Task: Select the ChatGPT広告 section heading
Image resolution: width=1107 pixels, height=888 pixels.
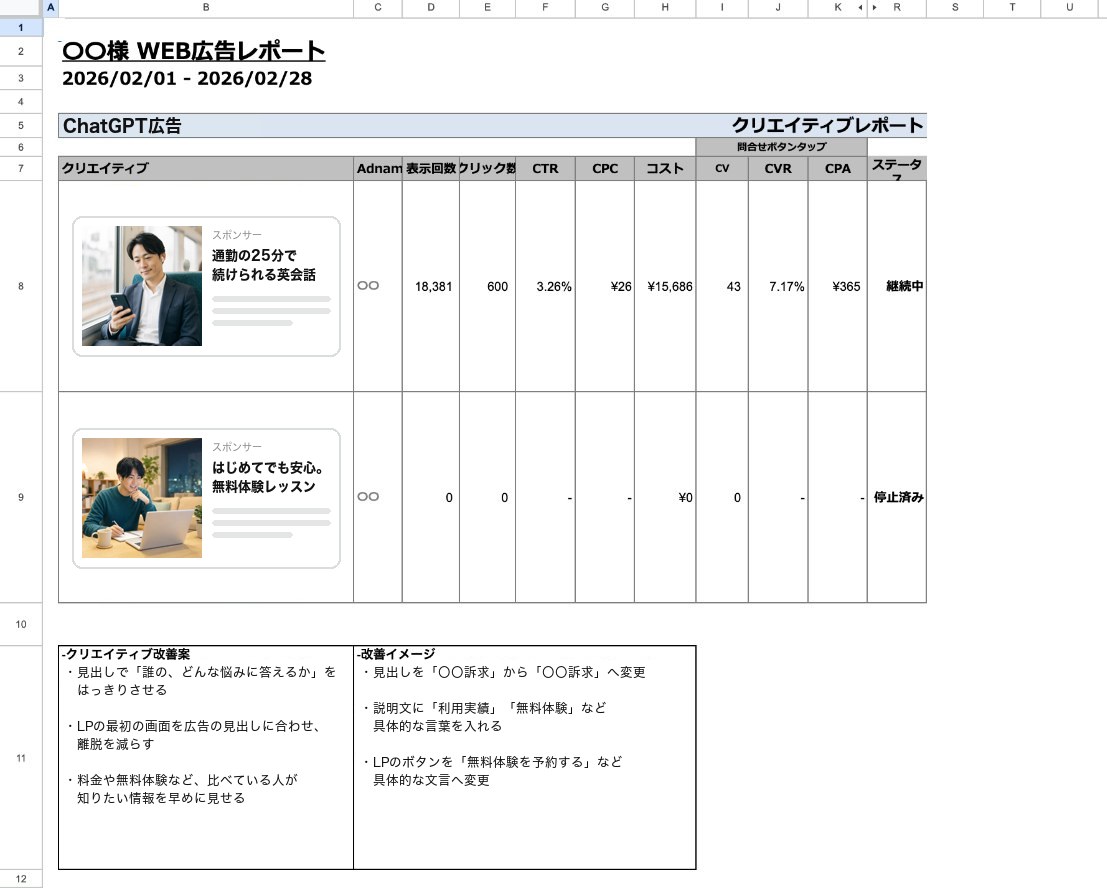Action: click(x=122, y=126)
